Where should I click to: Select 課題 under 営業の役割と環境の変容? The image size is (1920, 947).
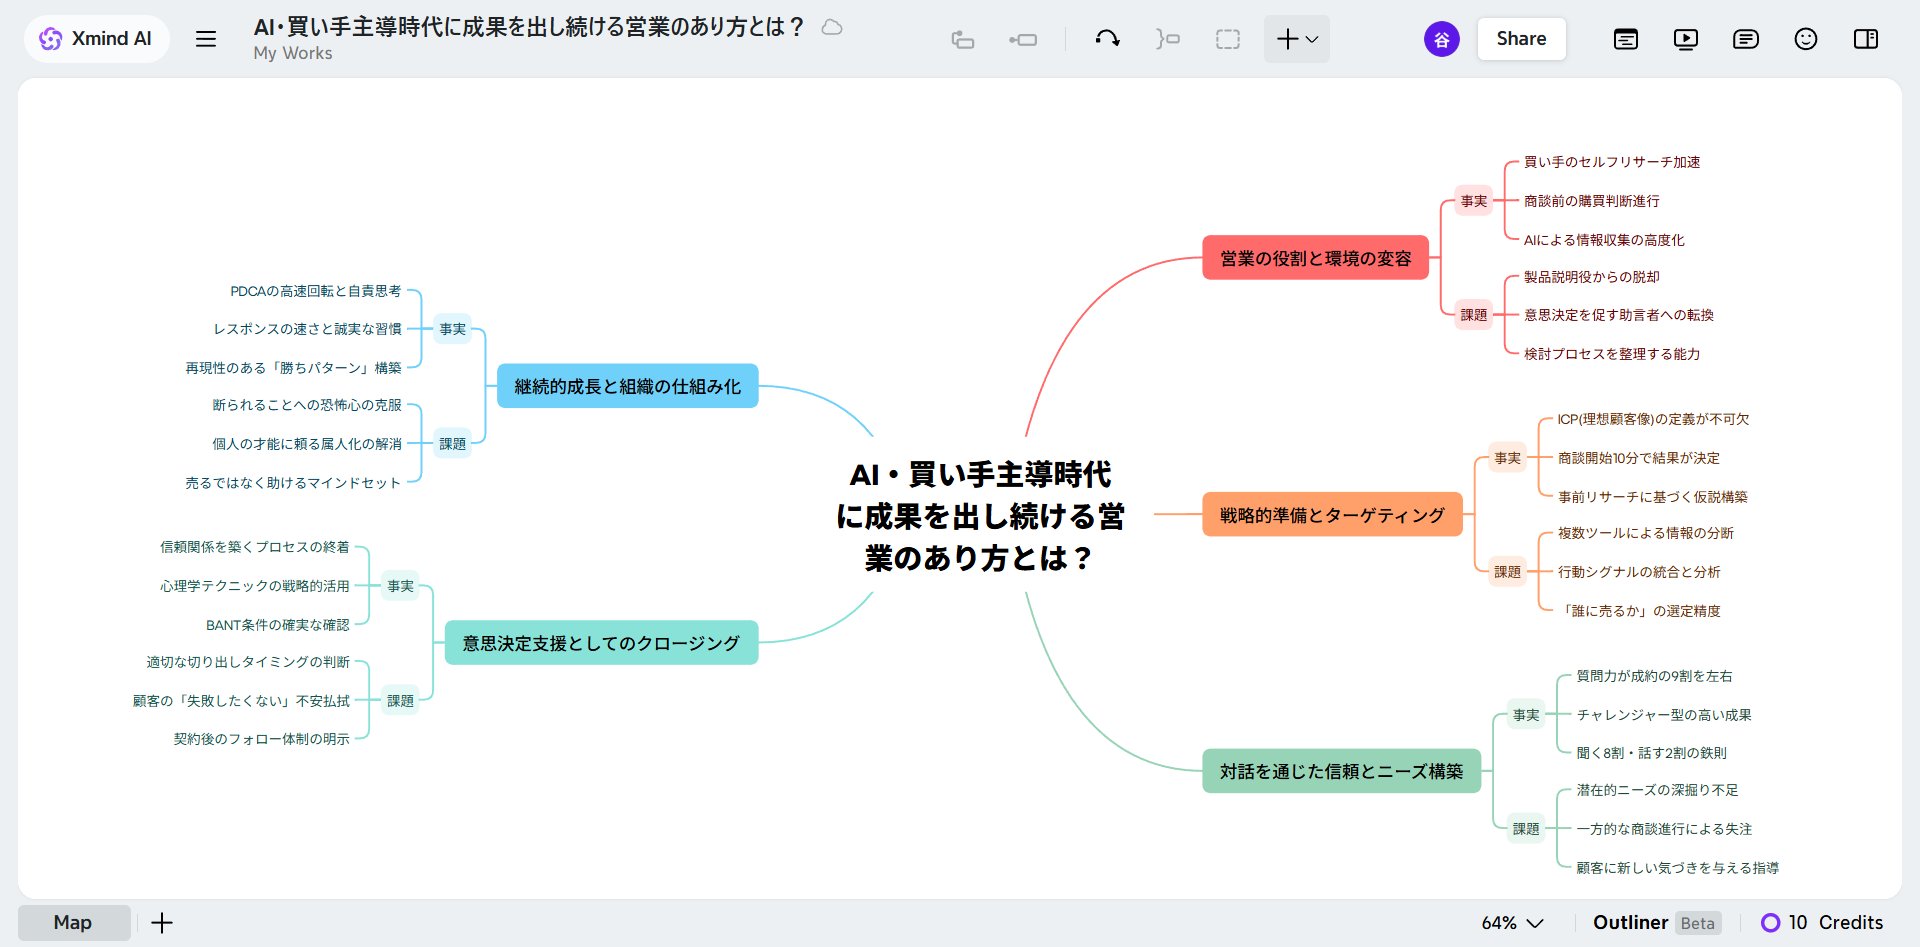1473,315
